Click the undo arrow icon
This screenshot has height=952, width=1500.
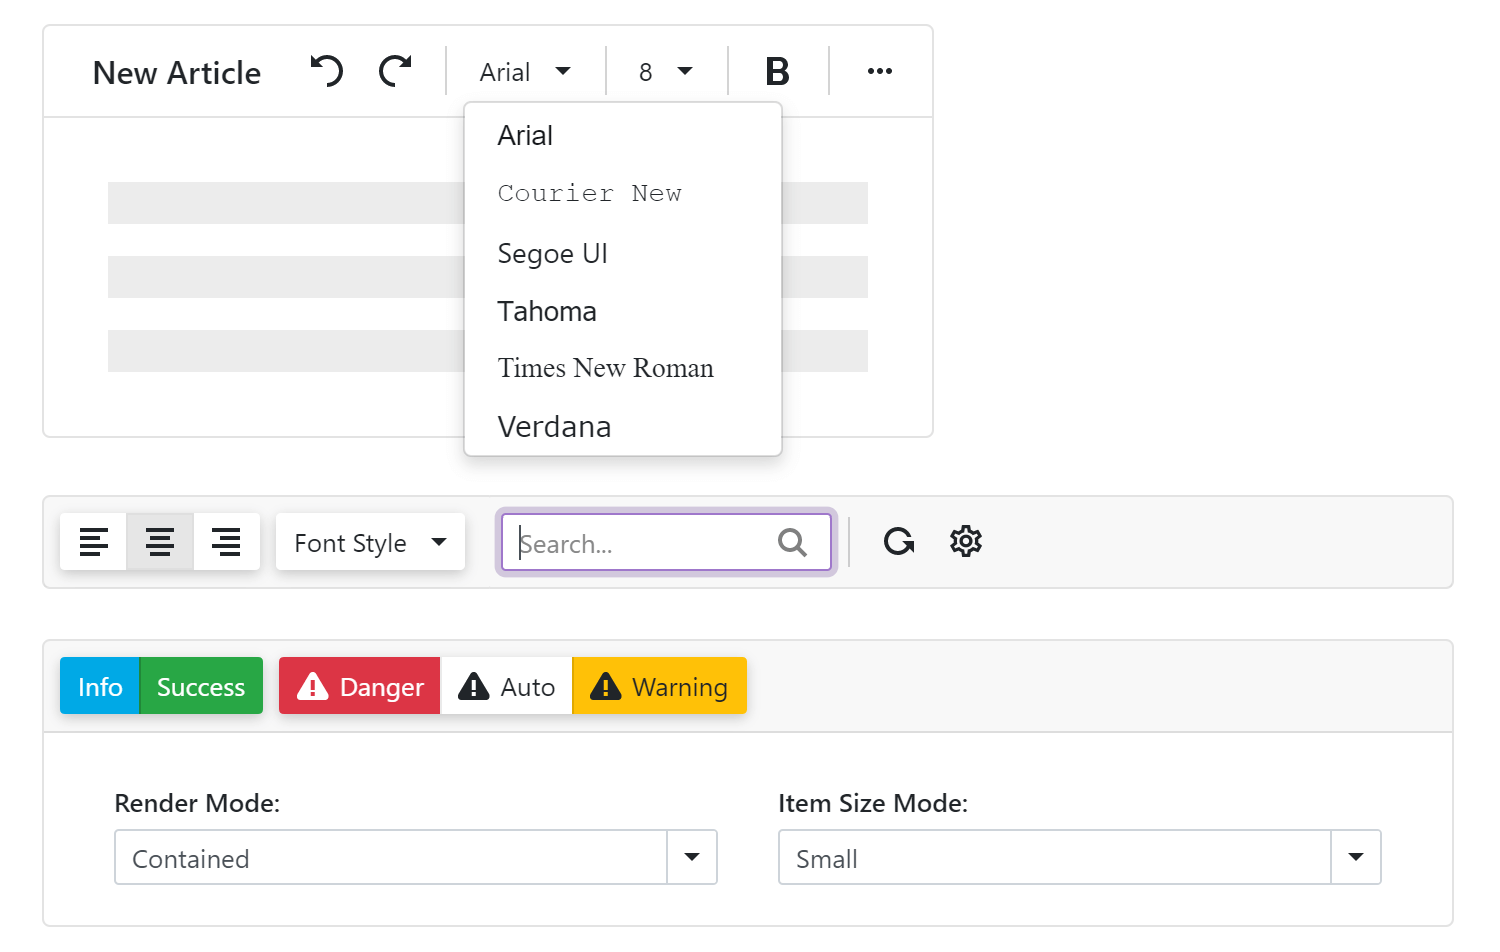[327, 71]
